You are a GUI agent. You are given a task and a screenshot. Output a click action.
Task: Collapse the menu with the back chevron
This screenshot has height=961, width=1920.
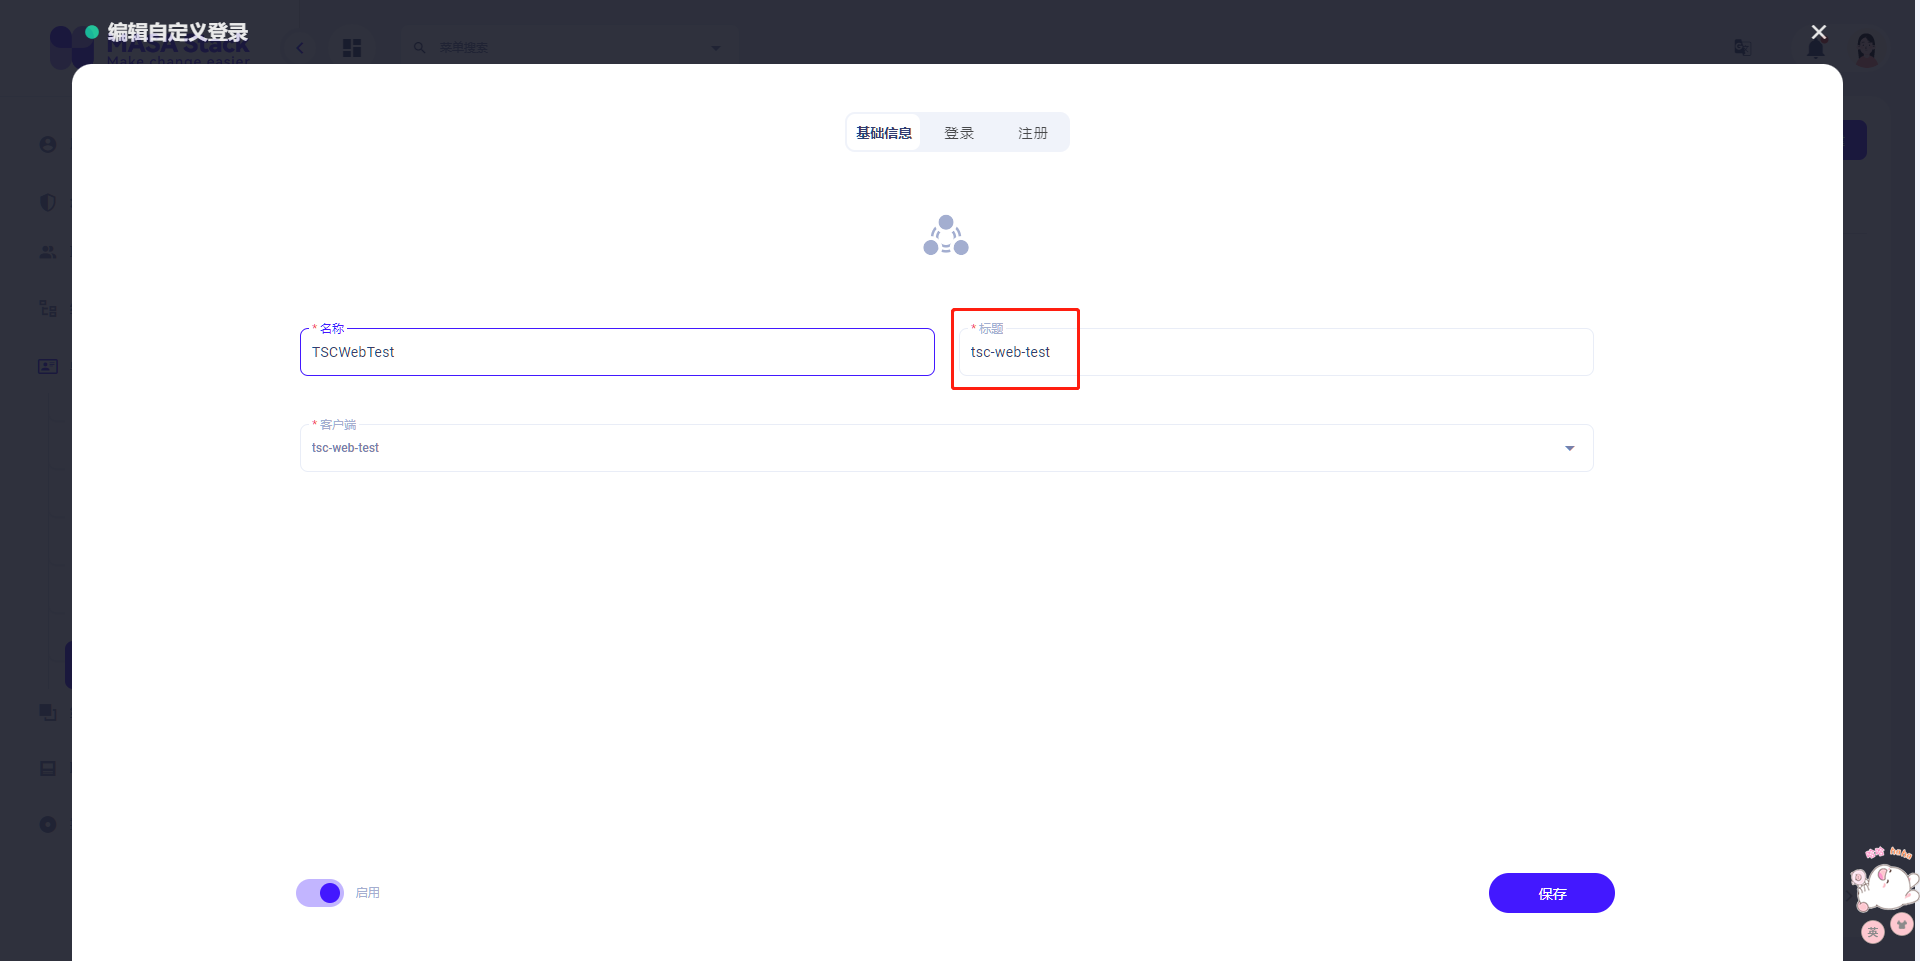tap(299, 47)
